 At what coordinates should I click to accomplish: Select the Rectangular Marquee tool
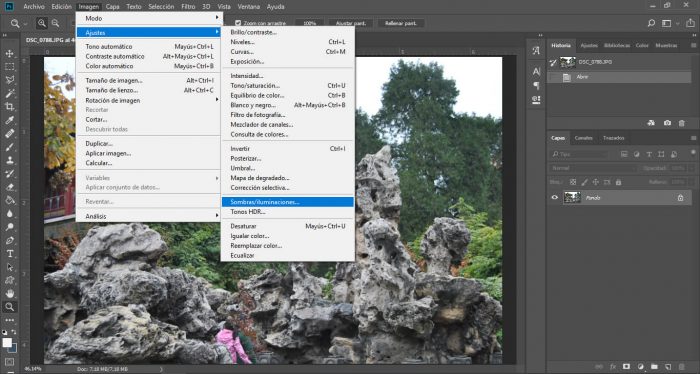(x=9, y=67)
